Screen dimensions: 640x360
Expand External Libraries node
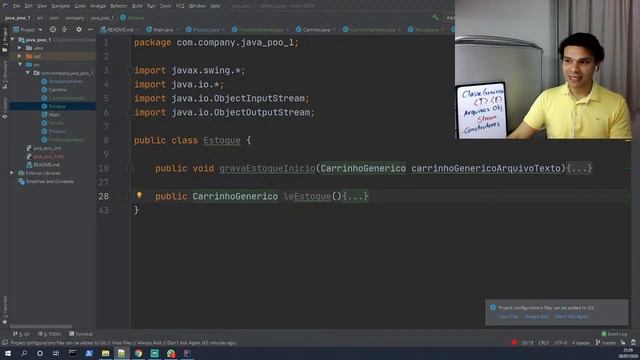(x=12, y=173)
